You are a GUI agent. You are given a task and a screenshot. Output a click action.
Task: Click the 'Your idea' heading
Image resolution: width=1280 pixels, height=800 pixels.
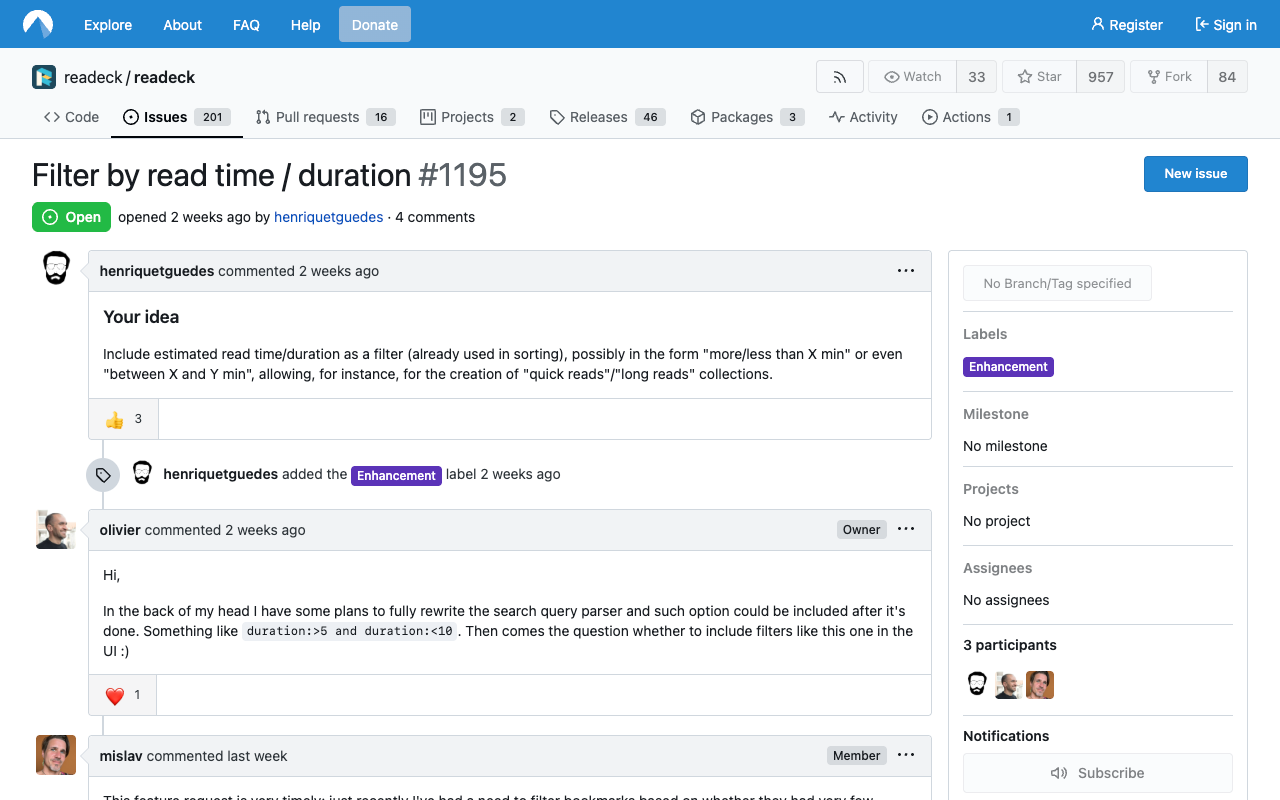click(141, 317)
